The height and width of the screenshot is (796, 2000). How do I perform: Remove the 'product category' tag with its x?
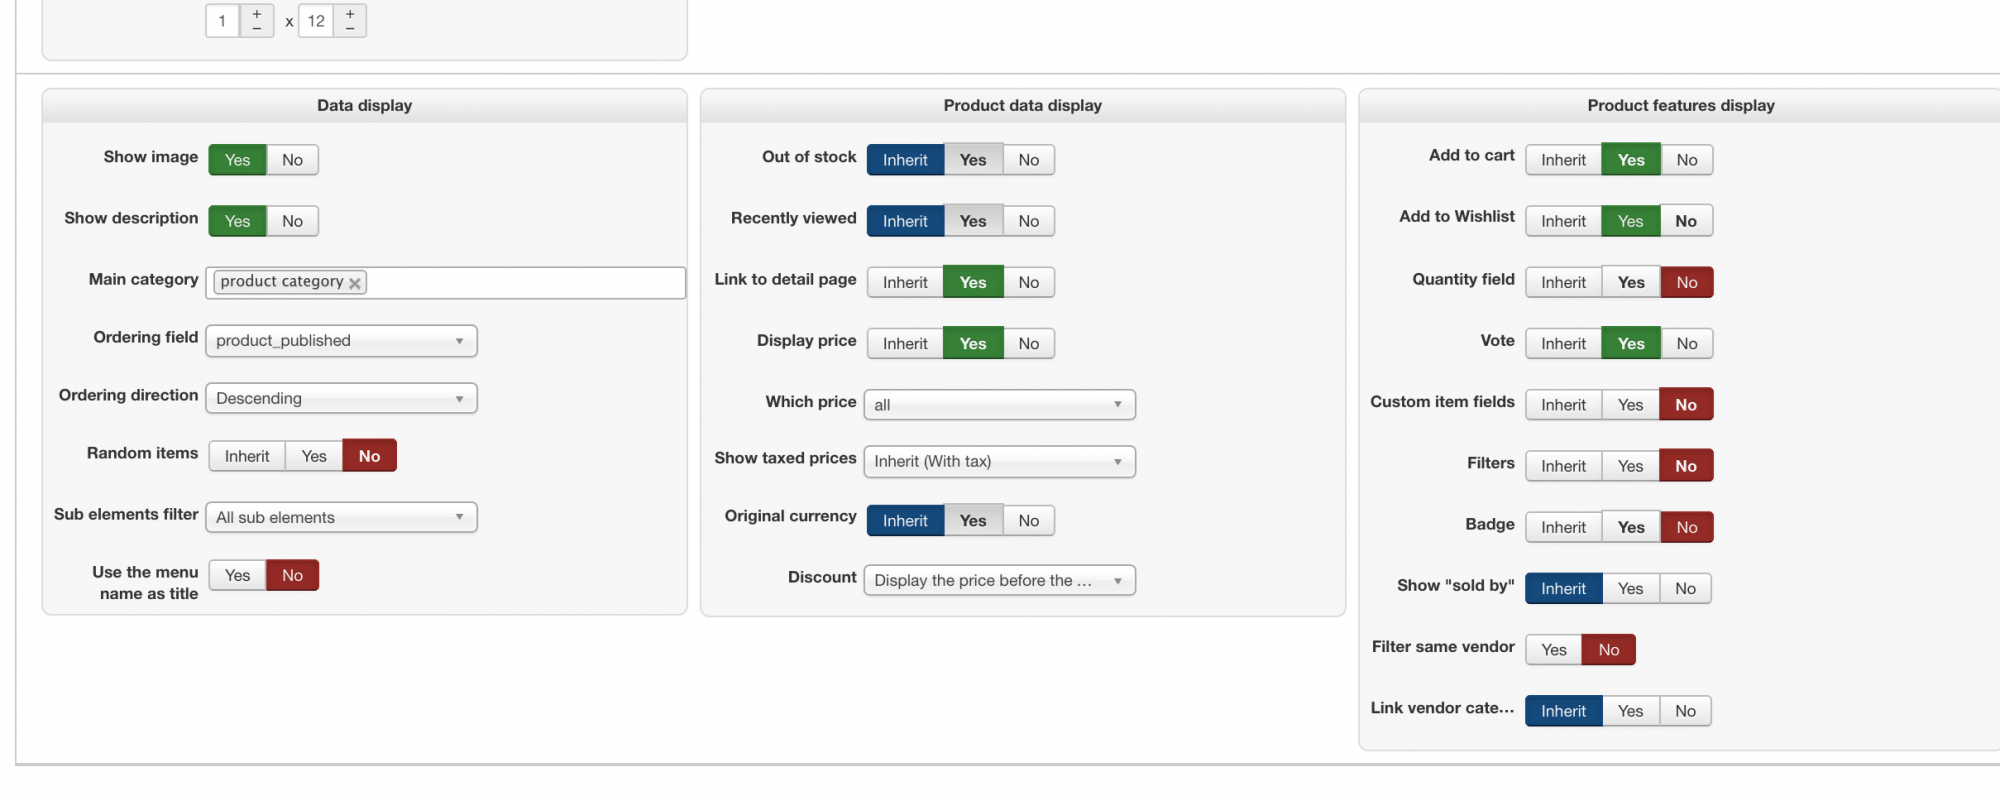354,283
